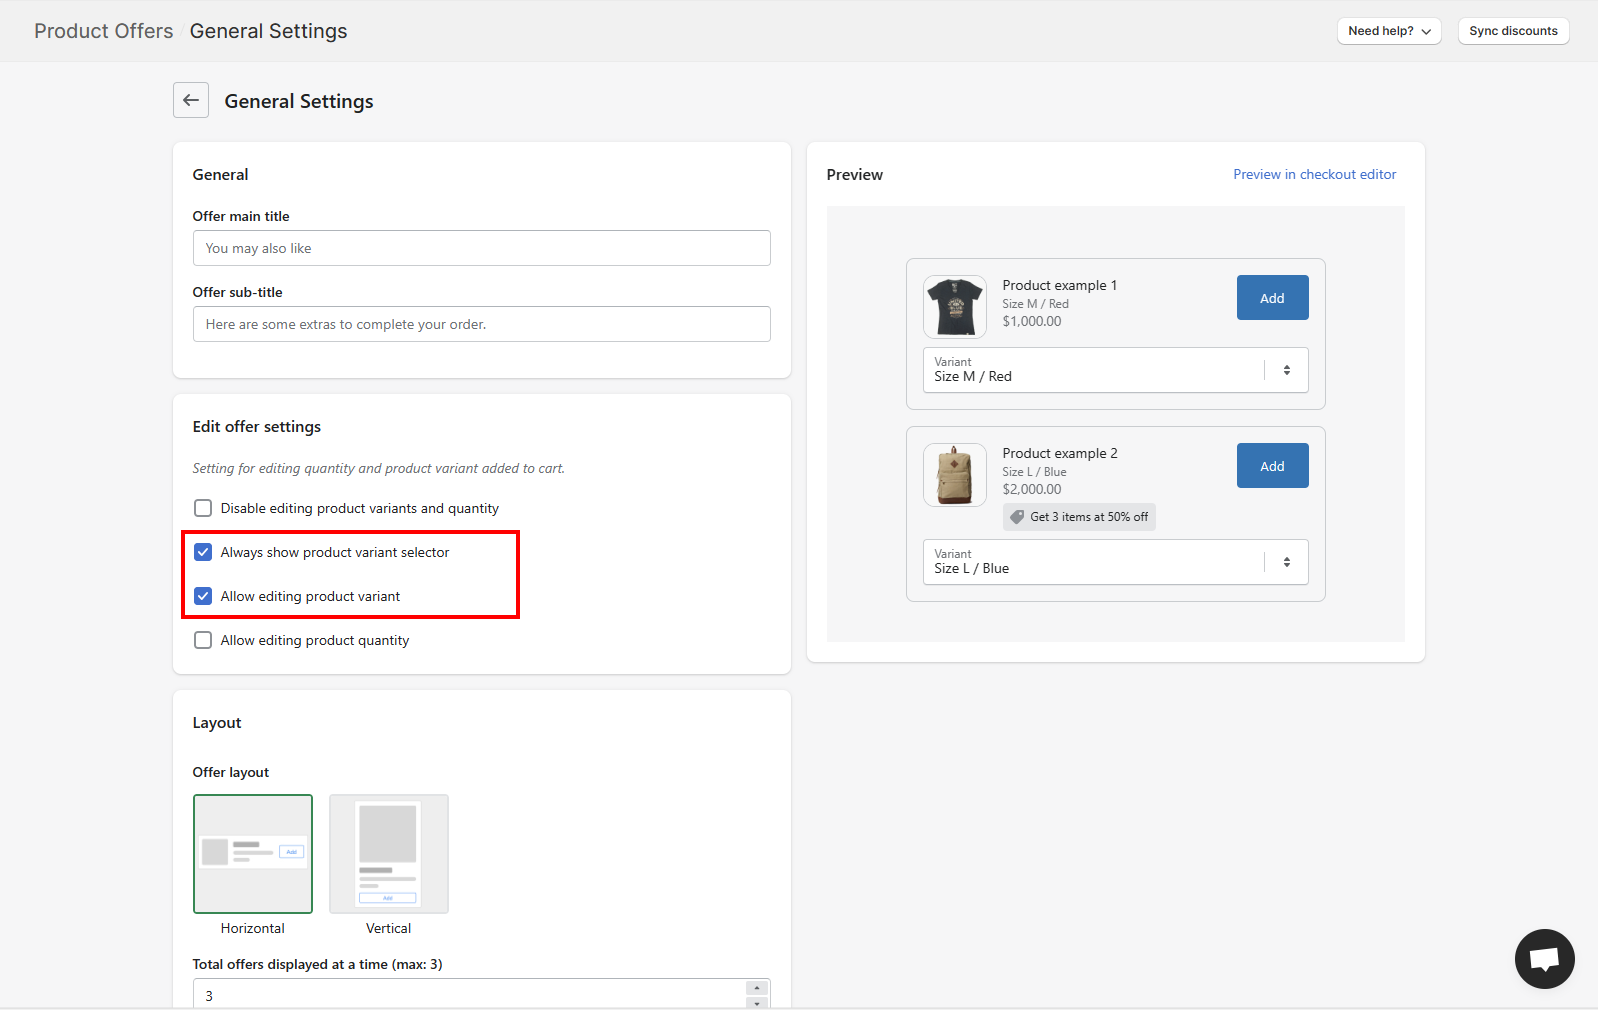Viewport: 1598px width, 1010px height.
Task: Click the Edit offer settings heading
Action: (x=257, y=426)
